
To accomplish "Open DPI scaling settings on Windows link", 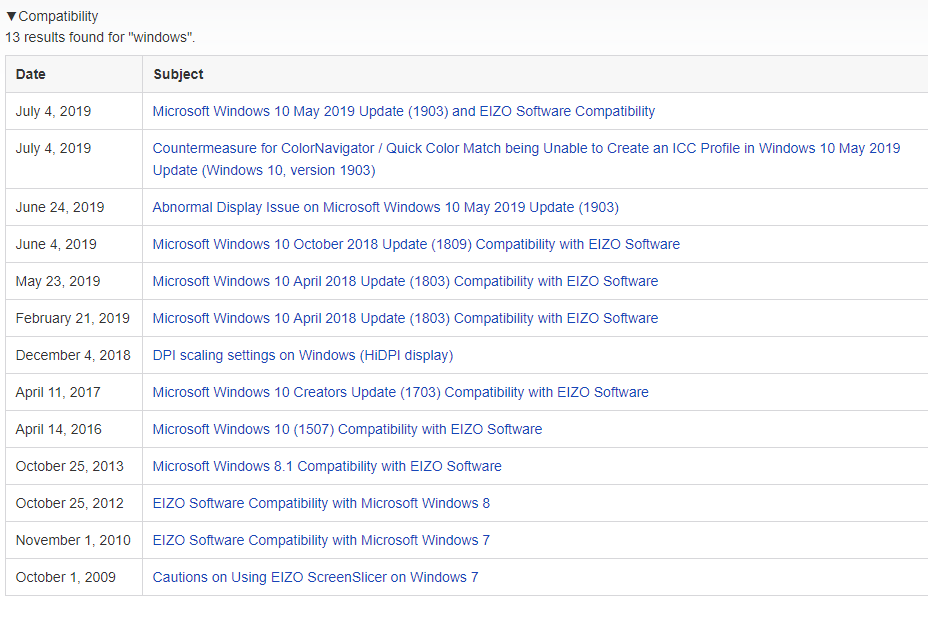I will 303,355.
